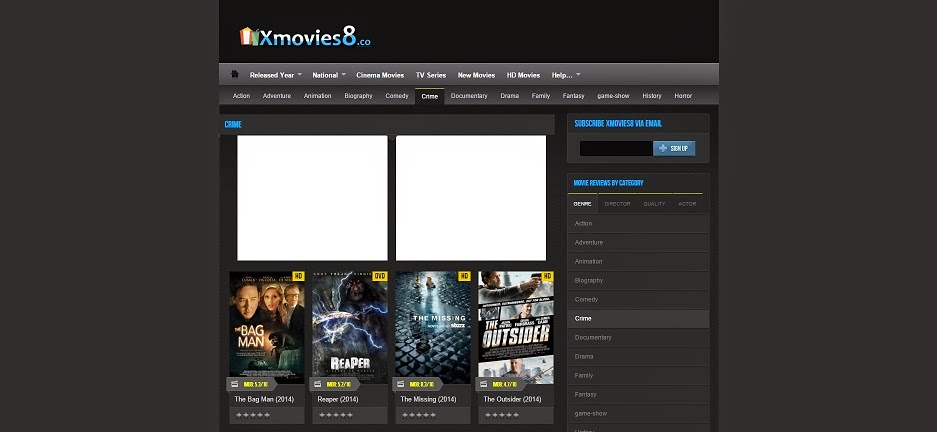Click the title The Bag Man (2014)
This screenshot has width=937, height=432.
click(x=264, y=399)
